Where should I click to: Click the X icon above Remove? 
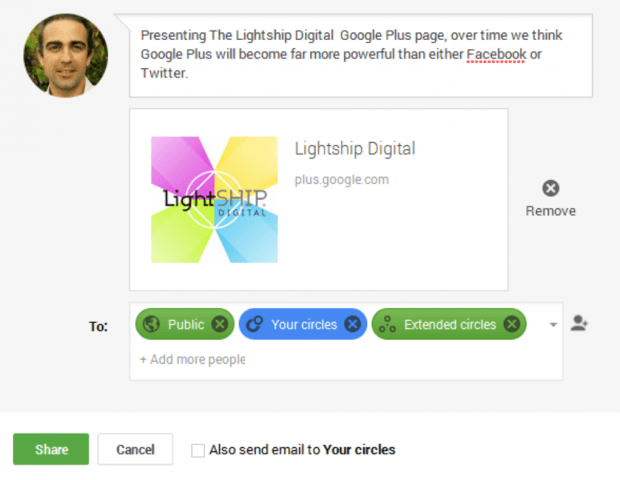tap(551, 188)
